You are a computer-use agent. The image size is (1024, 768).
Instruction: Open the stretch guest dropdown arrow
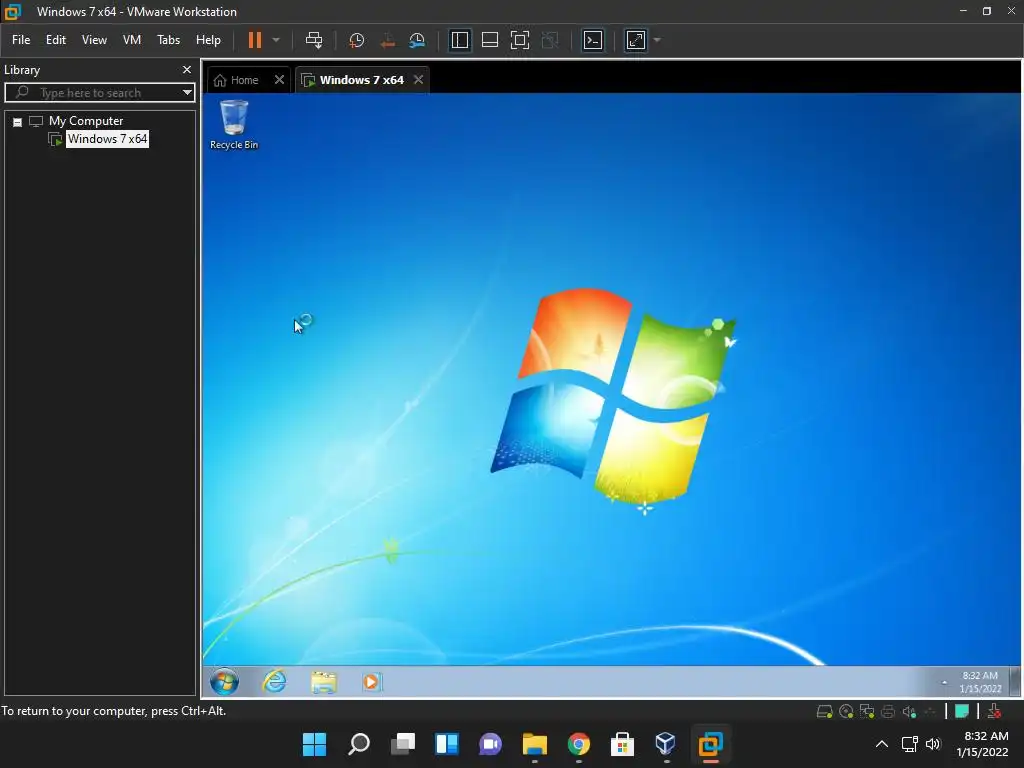pyautogui.click(x=657, y=40)
